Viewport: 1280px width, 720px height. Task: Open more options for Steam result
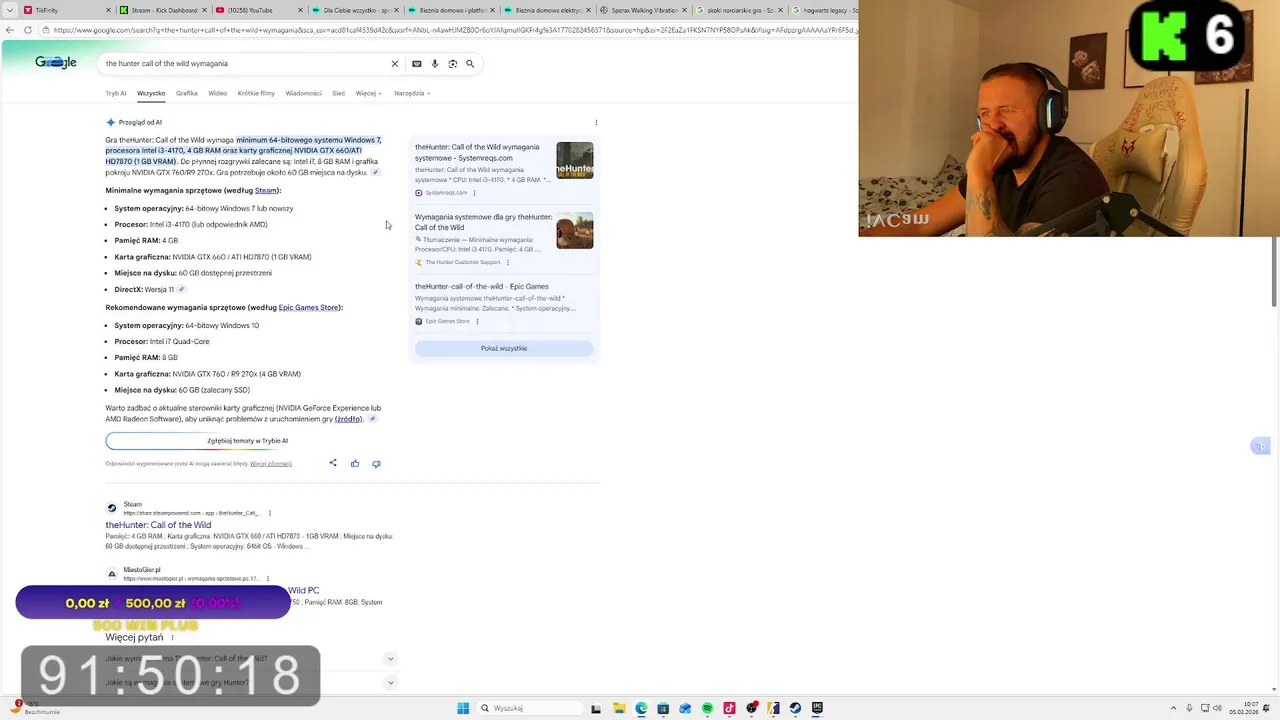(x=269, y=513)
